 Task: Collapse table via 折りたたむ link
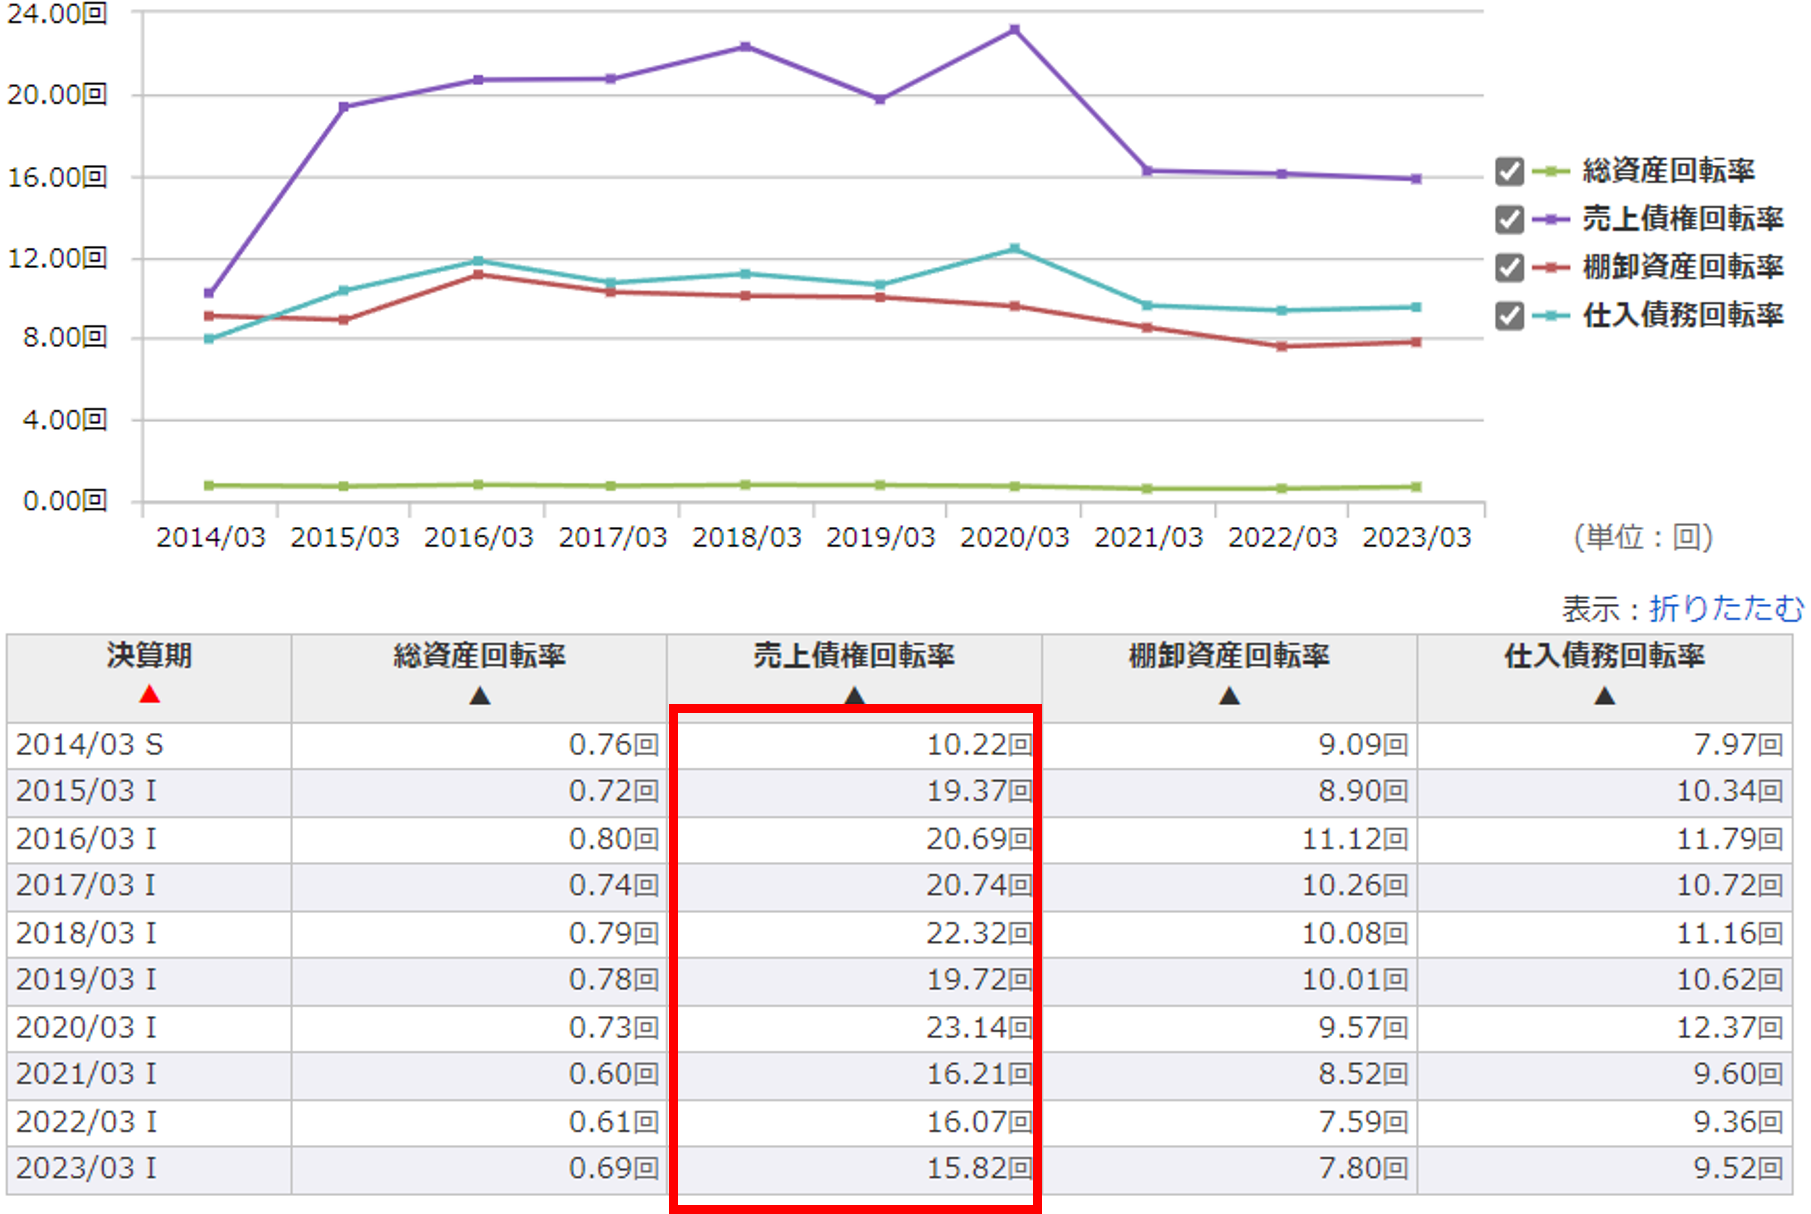(1726, 608)
